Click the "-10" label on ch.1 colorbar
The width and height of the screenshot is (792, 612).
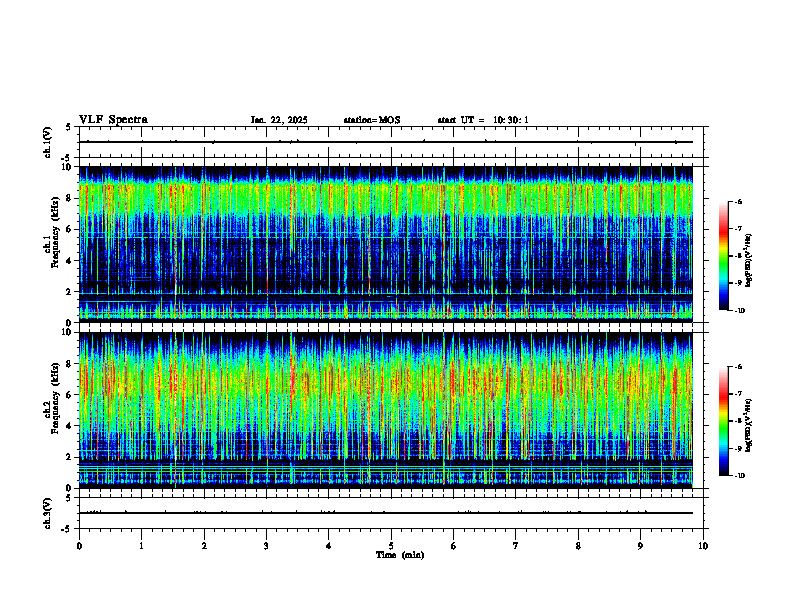click(739, 311)
